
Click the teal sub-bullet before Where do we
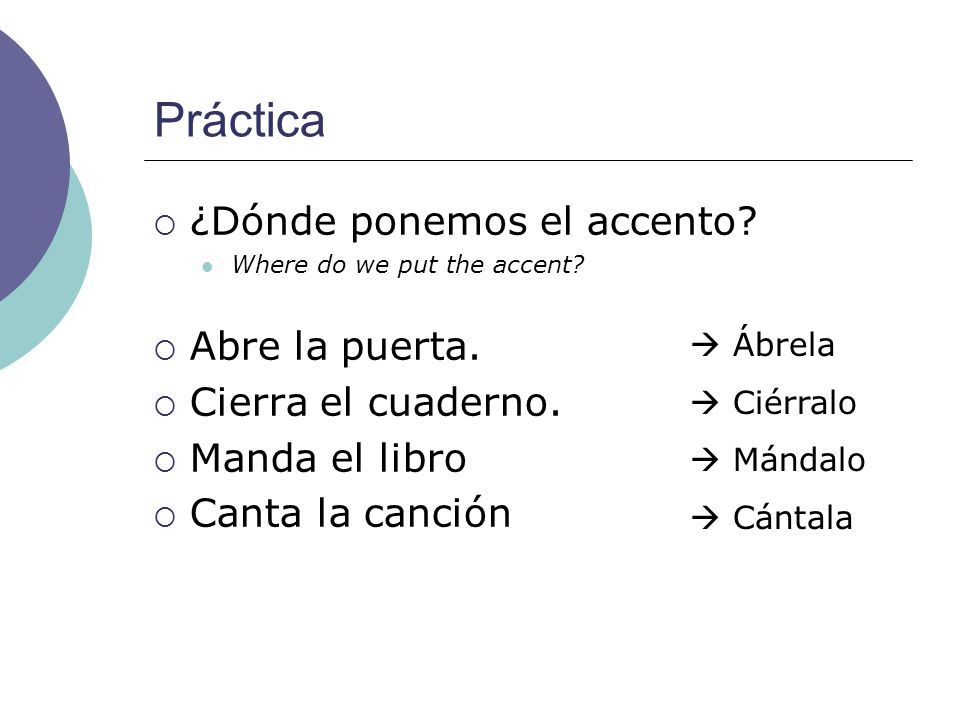click(x=207, y=267)
